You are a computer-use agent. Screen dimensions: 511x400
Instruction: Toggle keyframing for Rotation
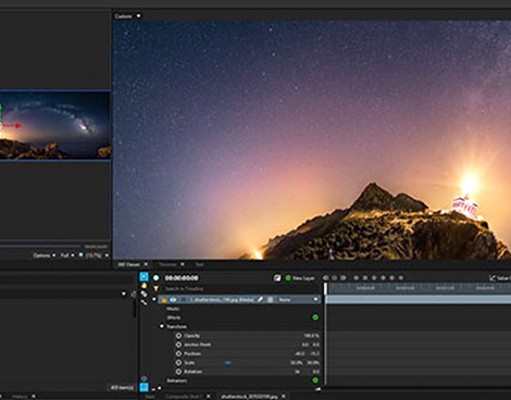tap(179, 371)
